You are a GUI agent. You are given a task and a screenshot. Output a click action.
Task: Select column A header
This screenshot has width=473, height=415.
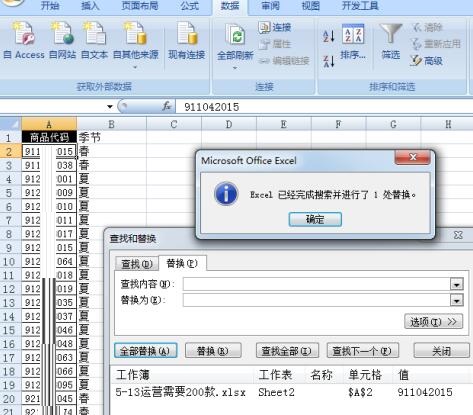point(49,124)
